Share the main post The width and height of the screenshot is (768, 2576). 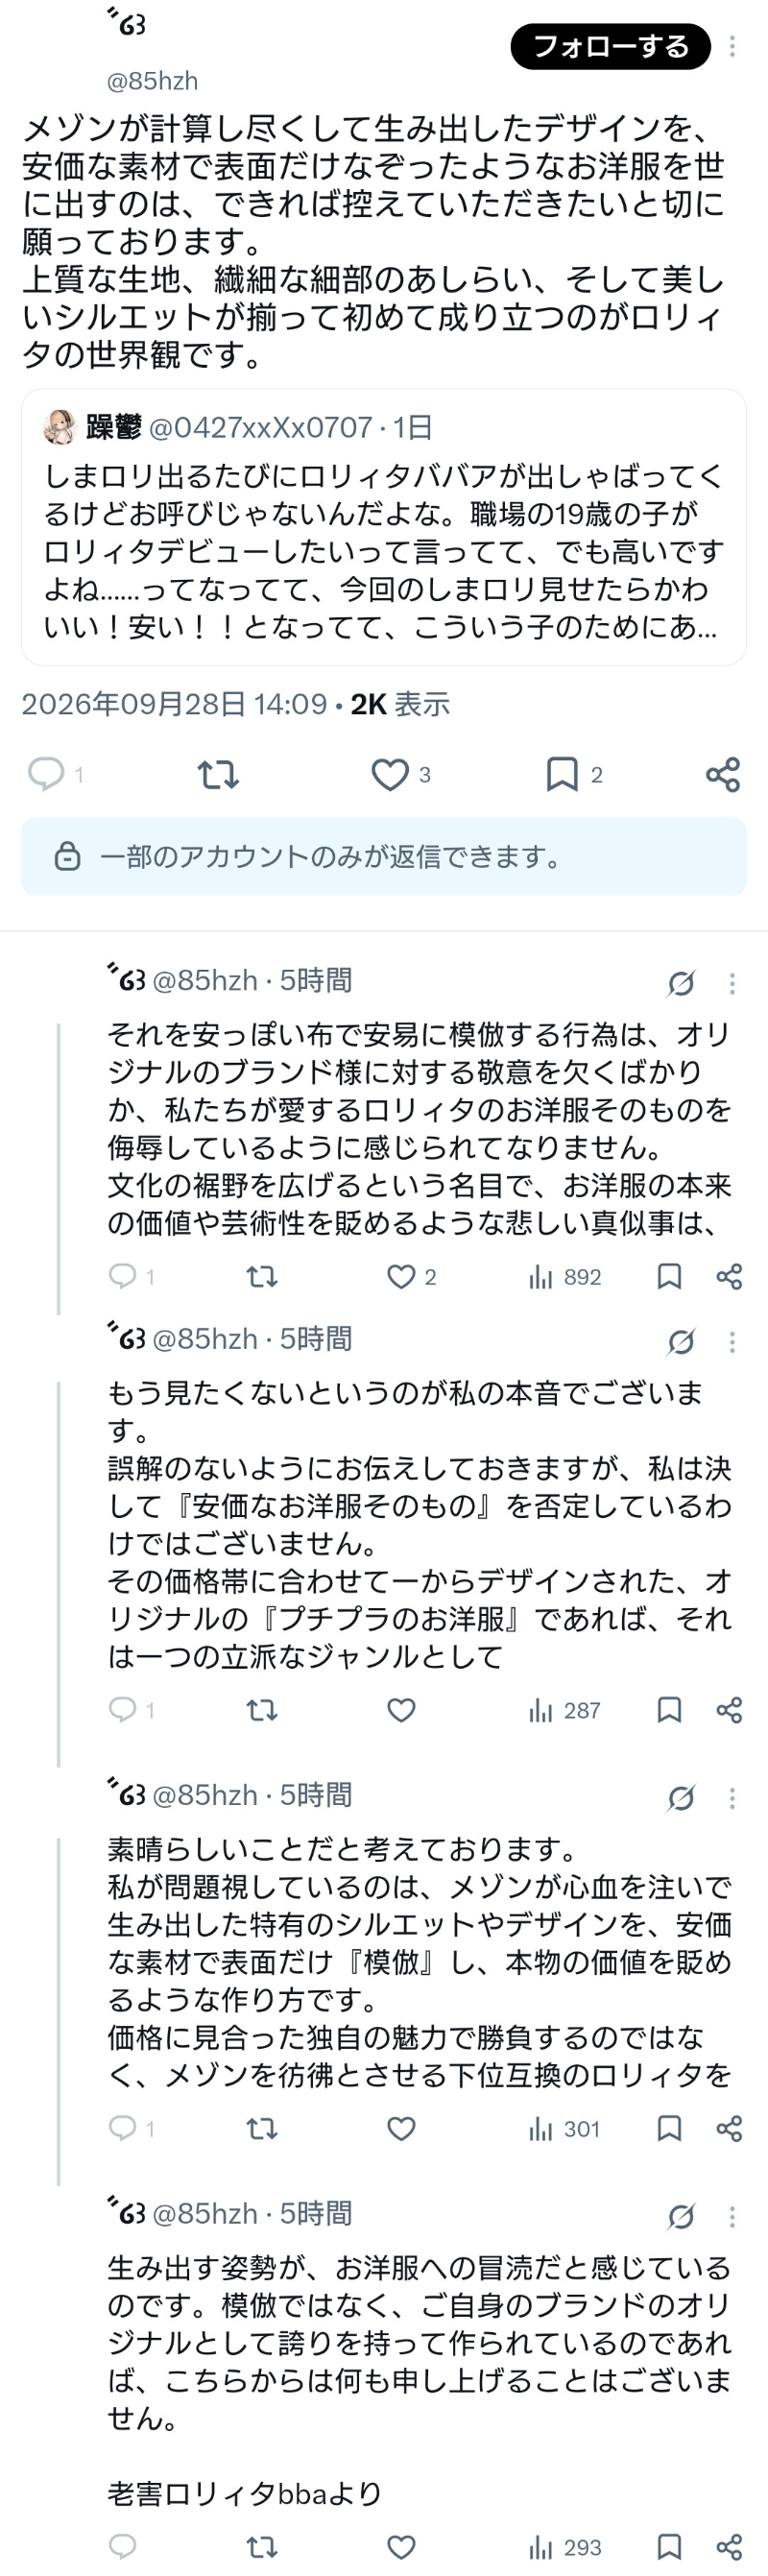(723, 774)
